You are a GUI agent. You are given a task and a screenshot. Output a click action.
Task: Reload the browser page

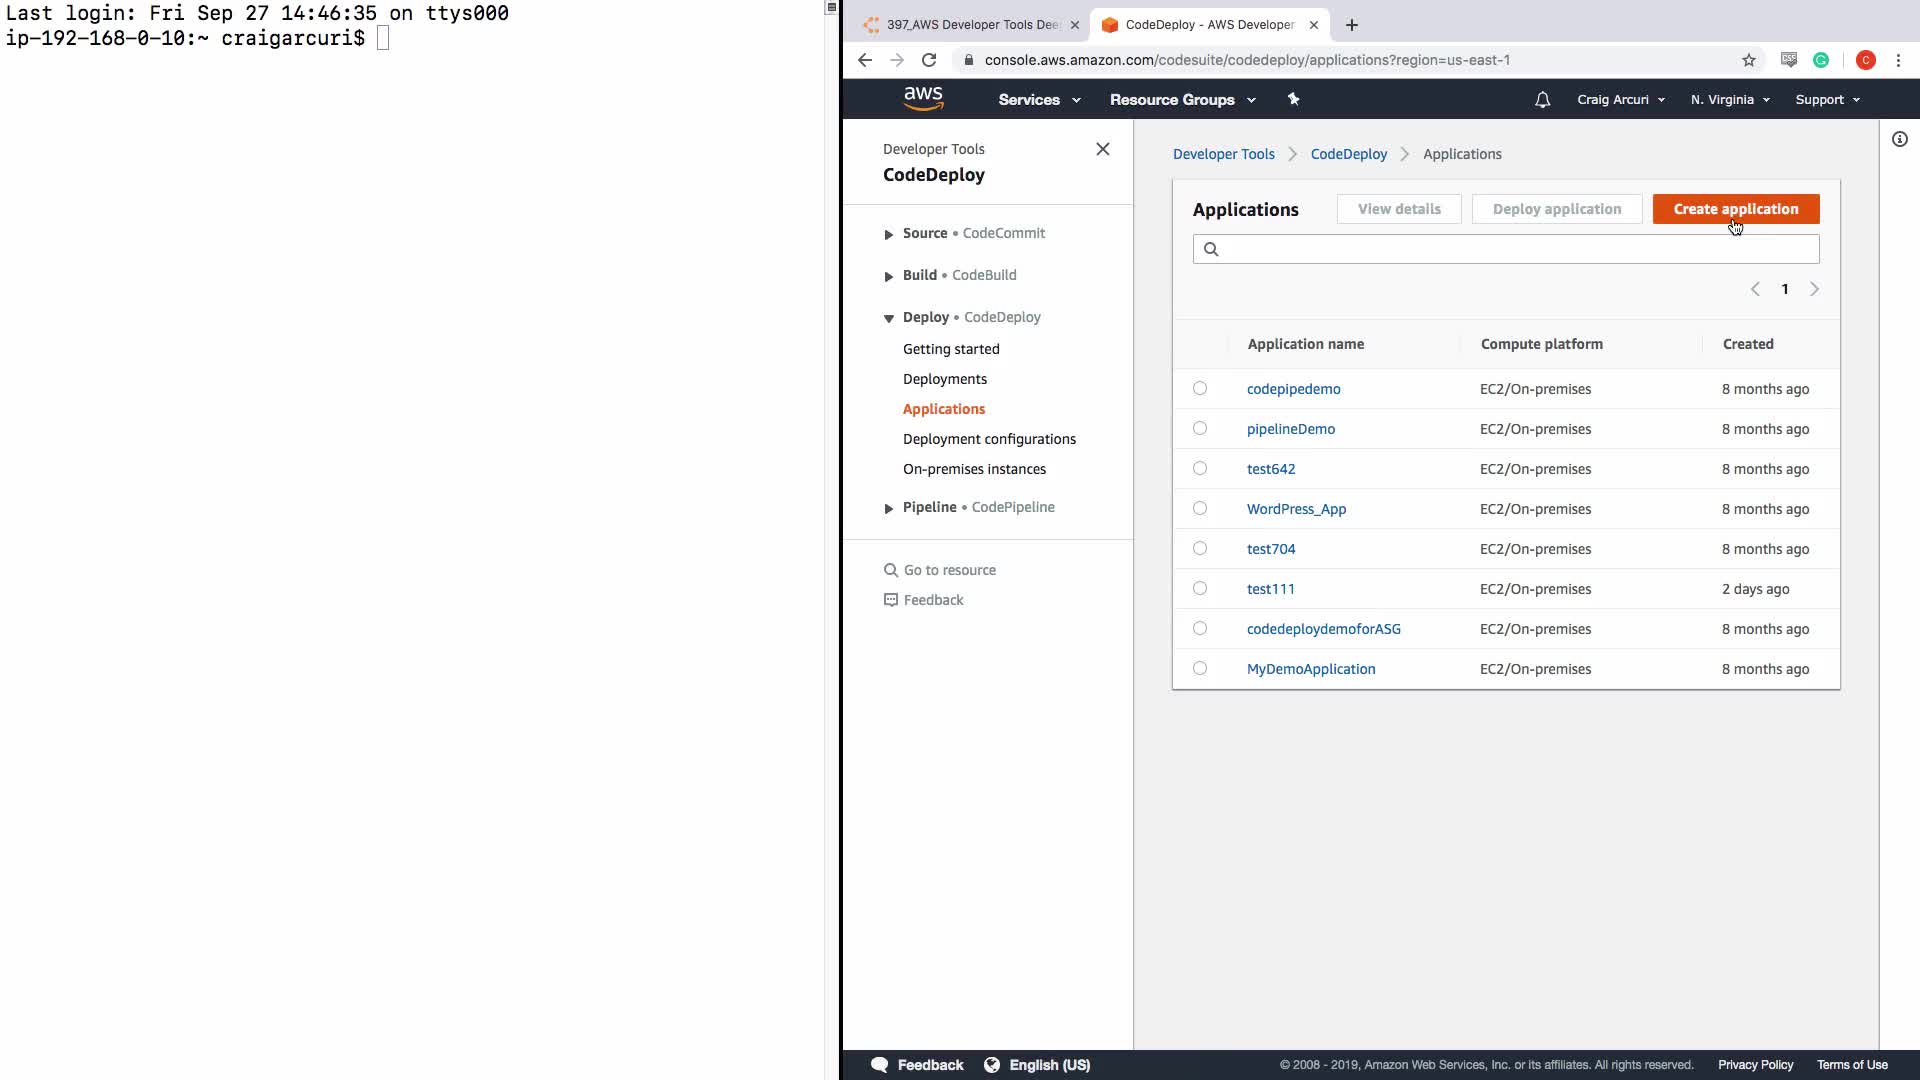[x=929, y=60]
